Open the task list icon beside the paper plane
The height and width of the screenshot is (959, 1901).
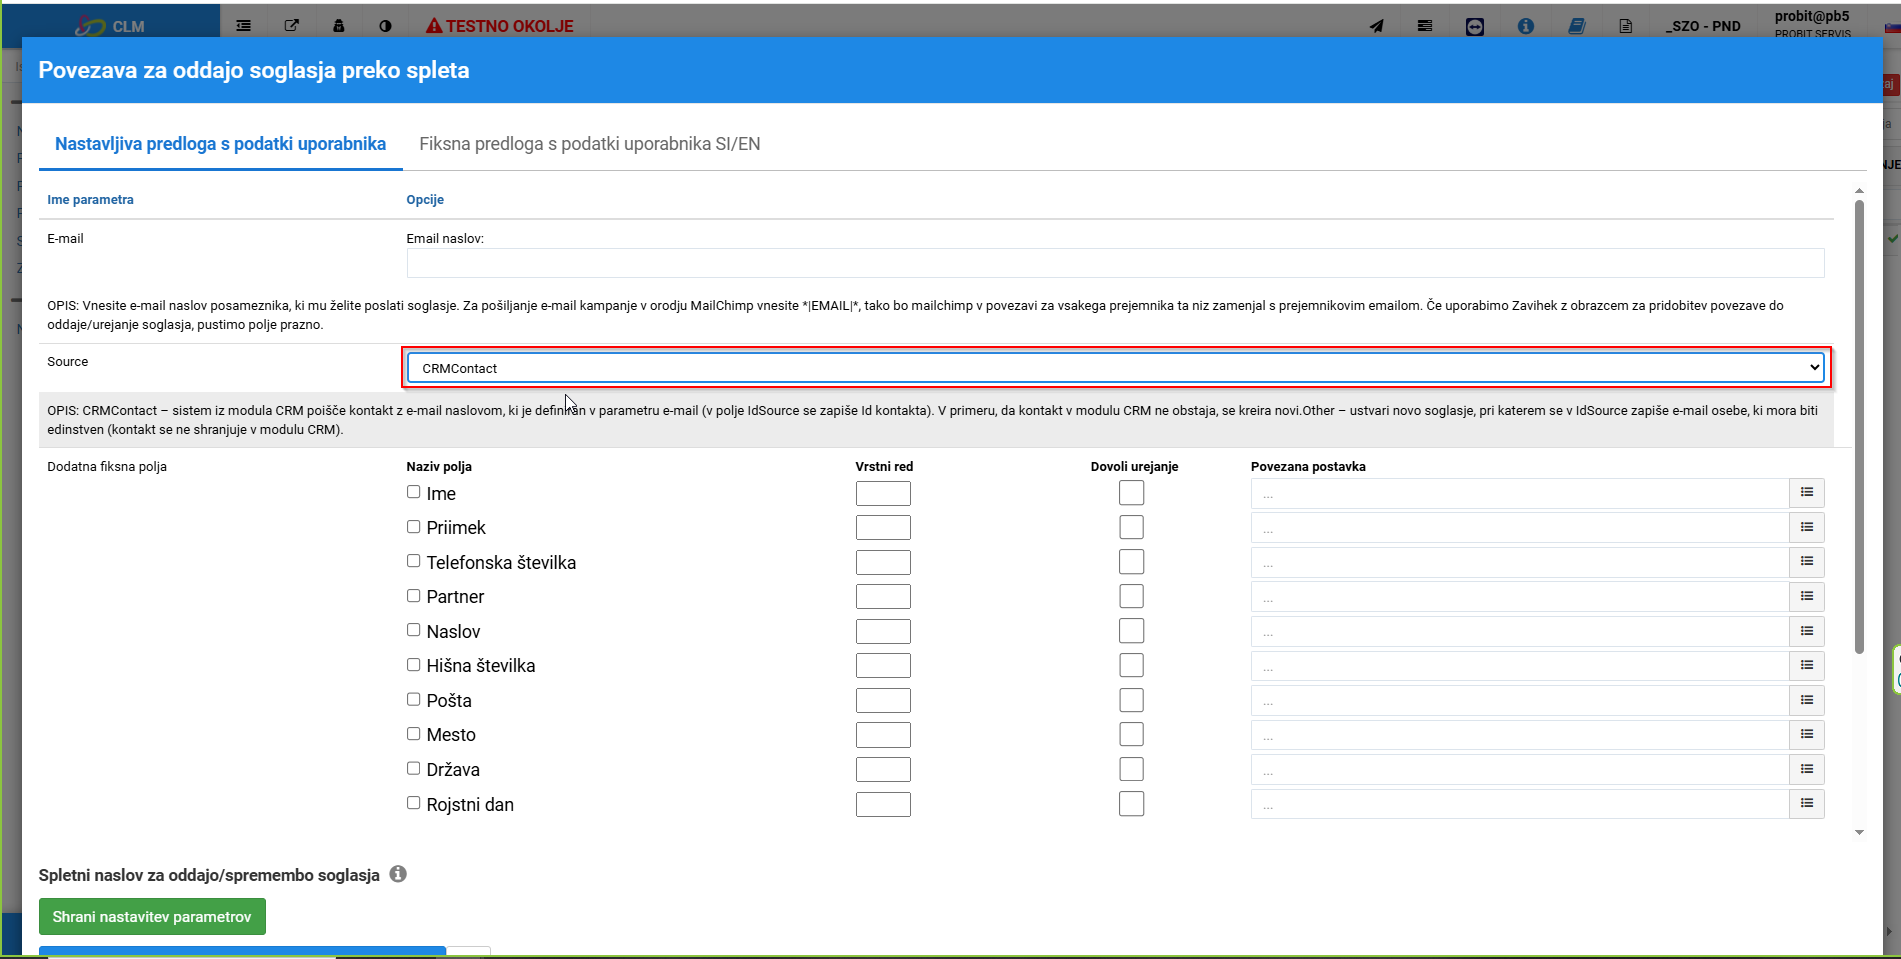[x=1425, y=26]
